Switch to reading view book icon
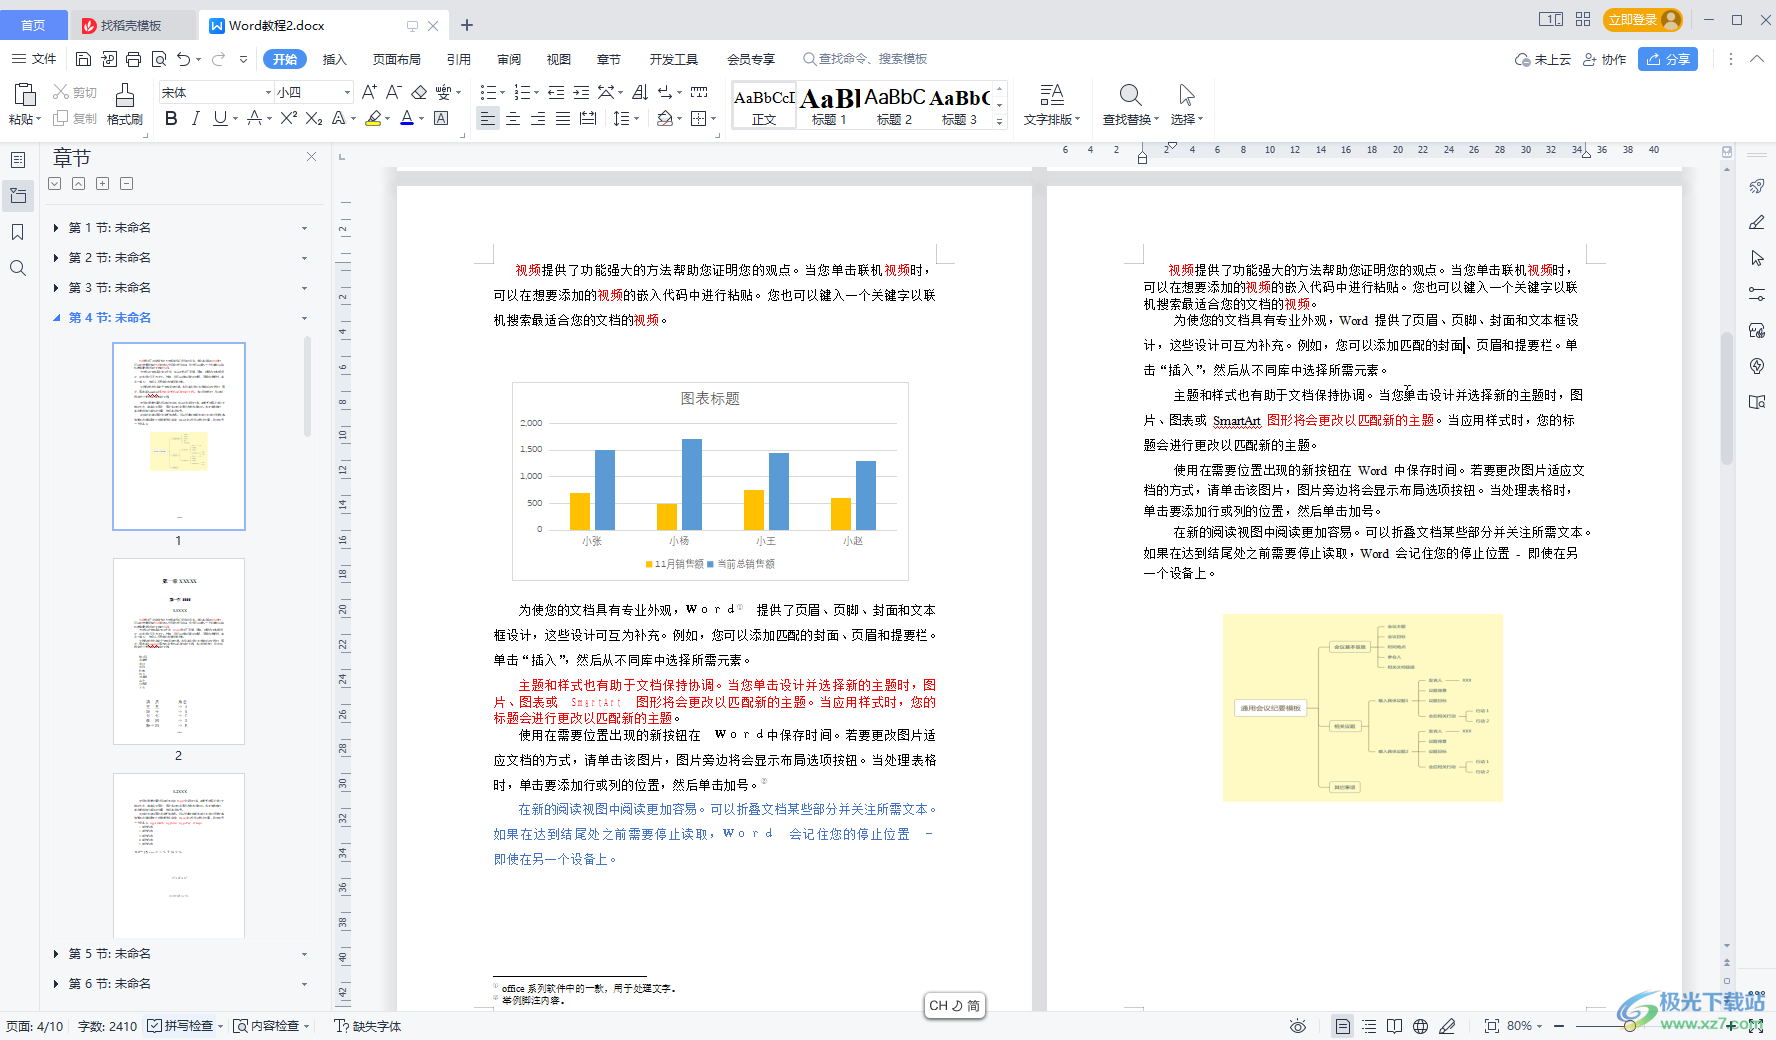The height and width of the screenshot is (1040, 1776). (1395, 1026)
